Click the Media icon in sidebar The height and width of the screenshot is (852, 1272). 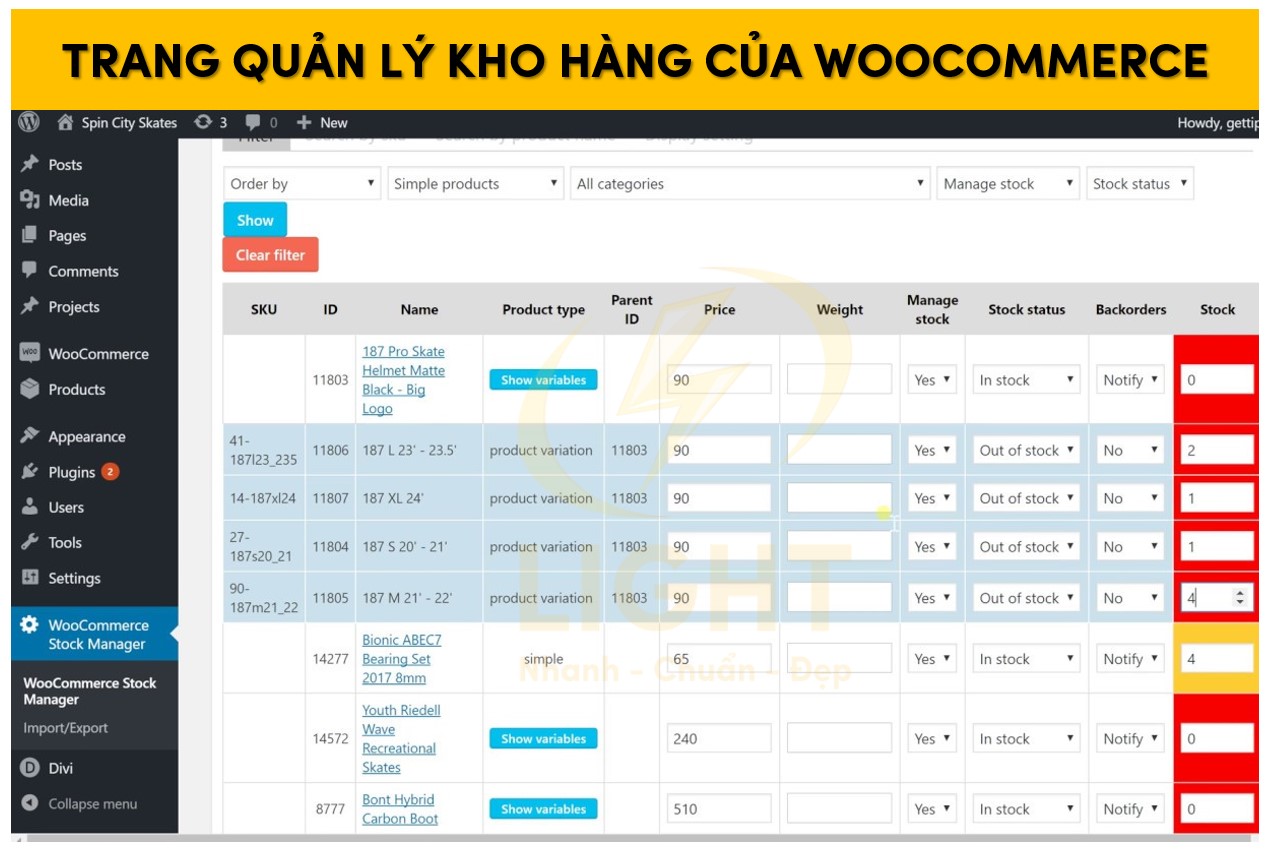coord(30,200)
